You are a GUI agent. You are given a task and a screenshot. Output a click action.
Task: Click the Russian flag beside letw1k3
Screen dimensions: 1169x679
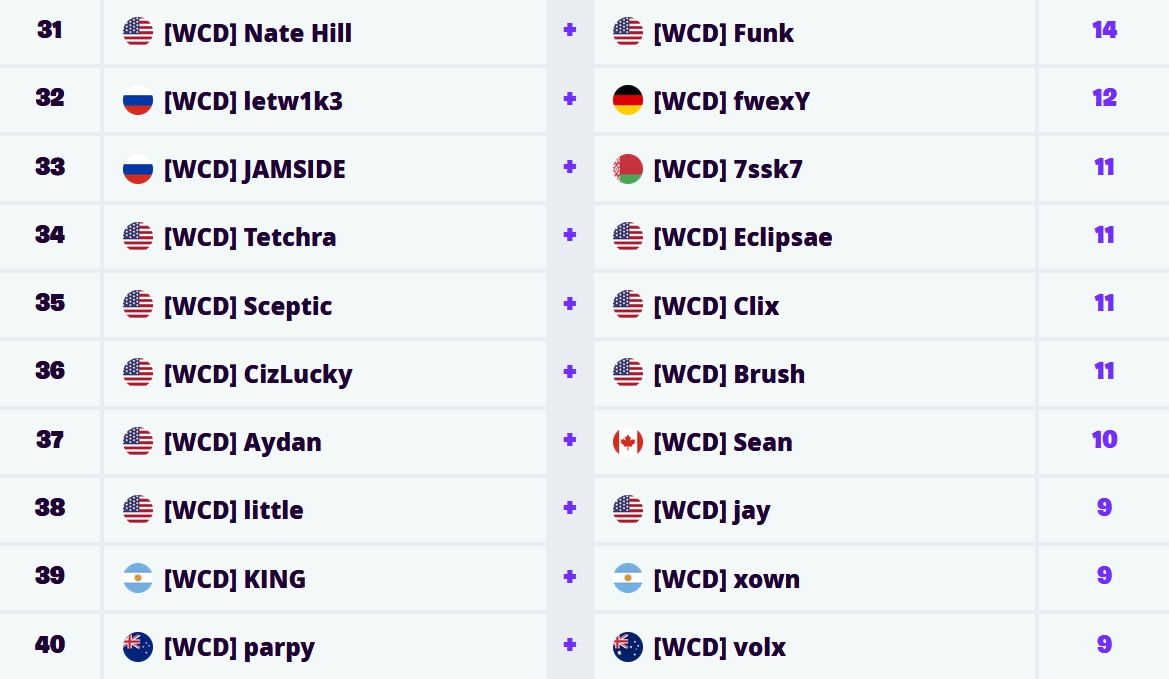pos(137,99)
